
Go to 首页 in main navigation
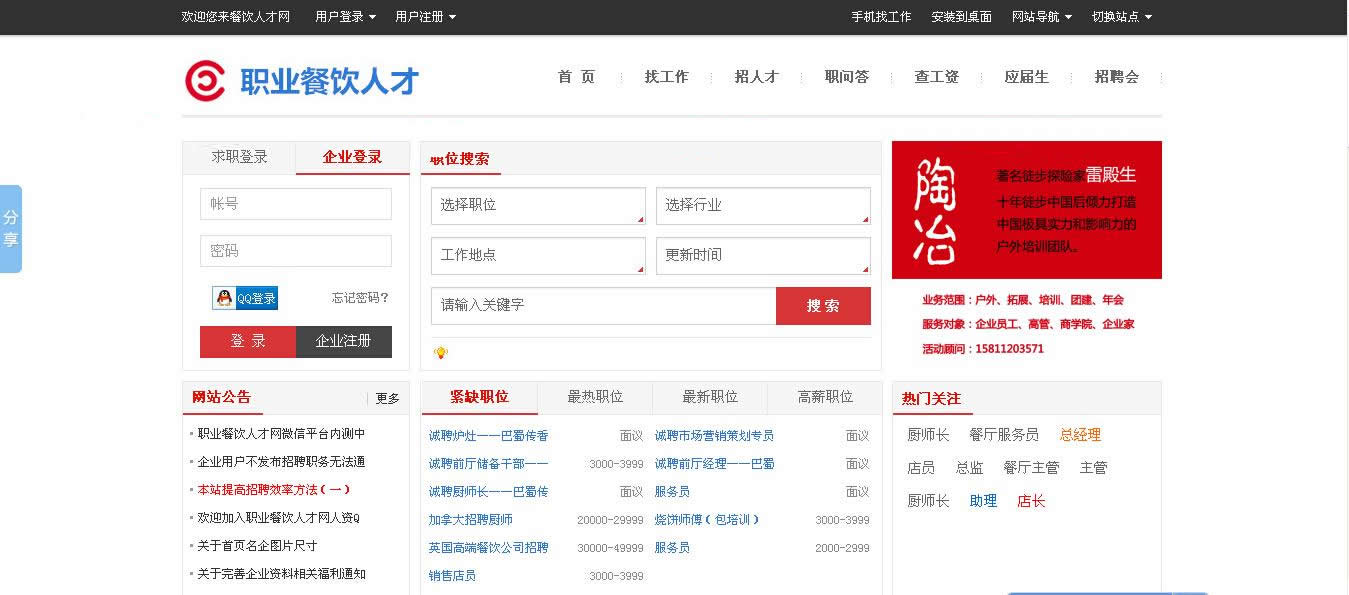point(576,77)
